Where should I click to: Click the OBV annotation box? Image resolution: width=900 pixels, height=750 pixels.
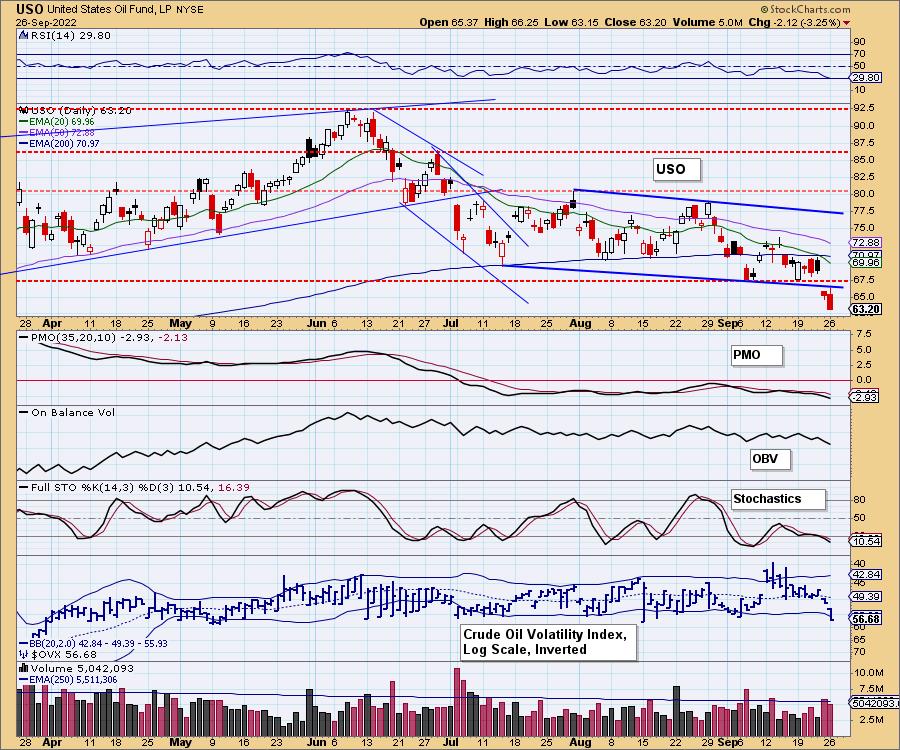click(770, 459)
